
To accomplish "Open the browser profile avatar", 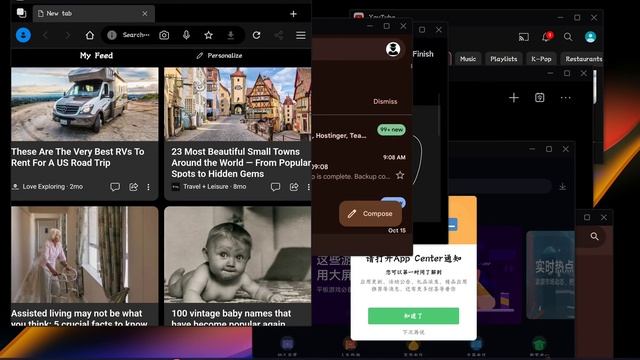I will (x=23, y=35).
